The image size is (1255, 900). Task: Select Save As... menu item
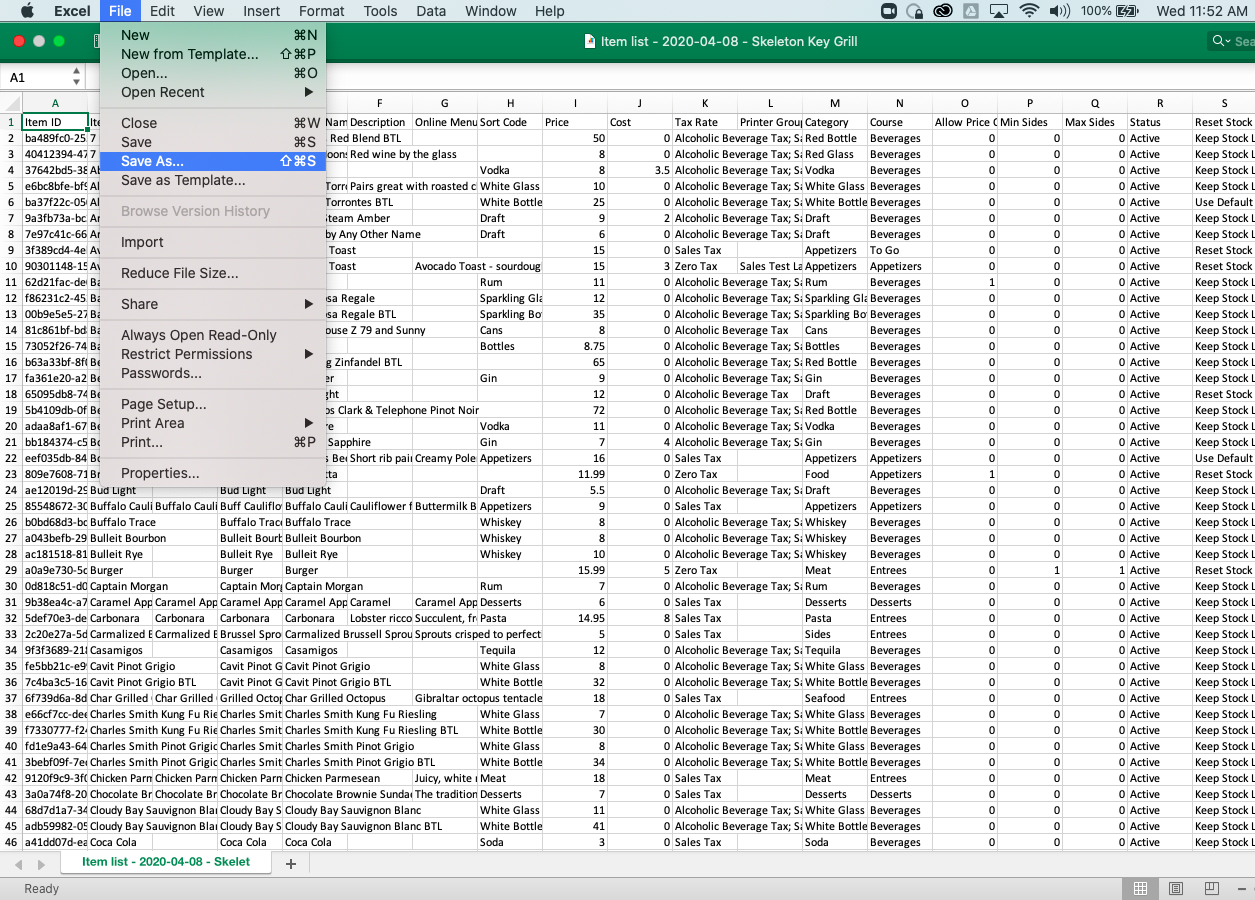pyautogui.click(x=213, y=161)
